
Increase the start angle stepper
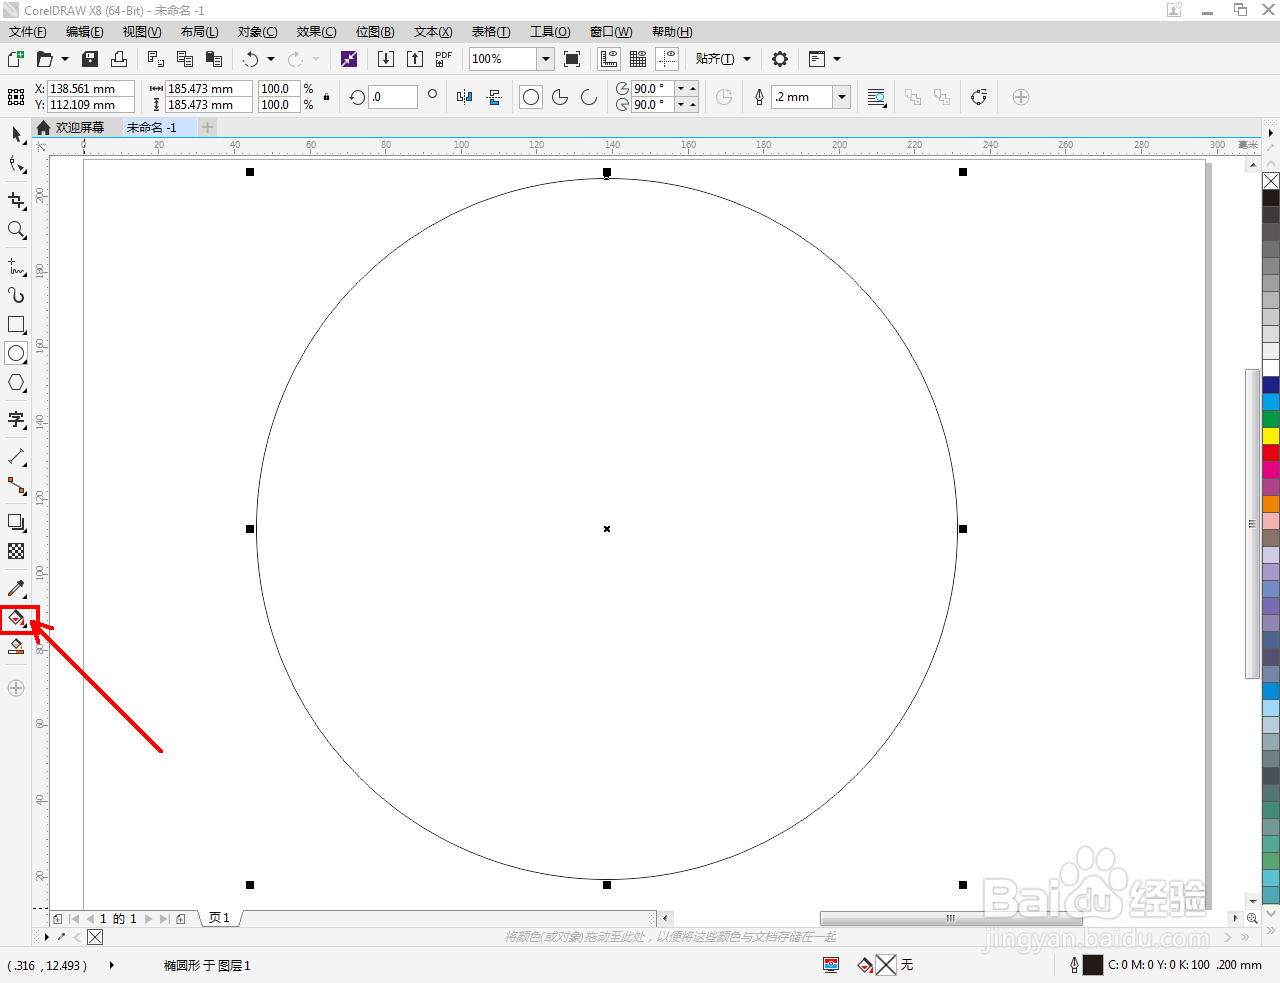coord(693,88)
